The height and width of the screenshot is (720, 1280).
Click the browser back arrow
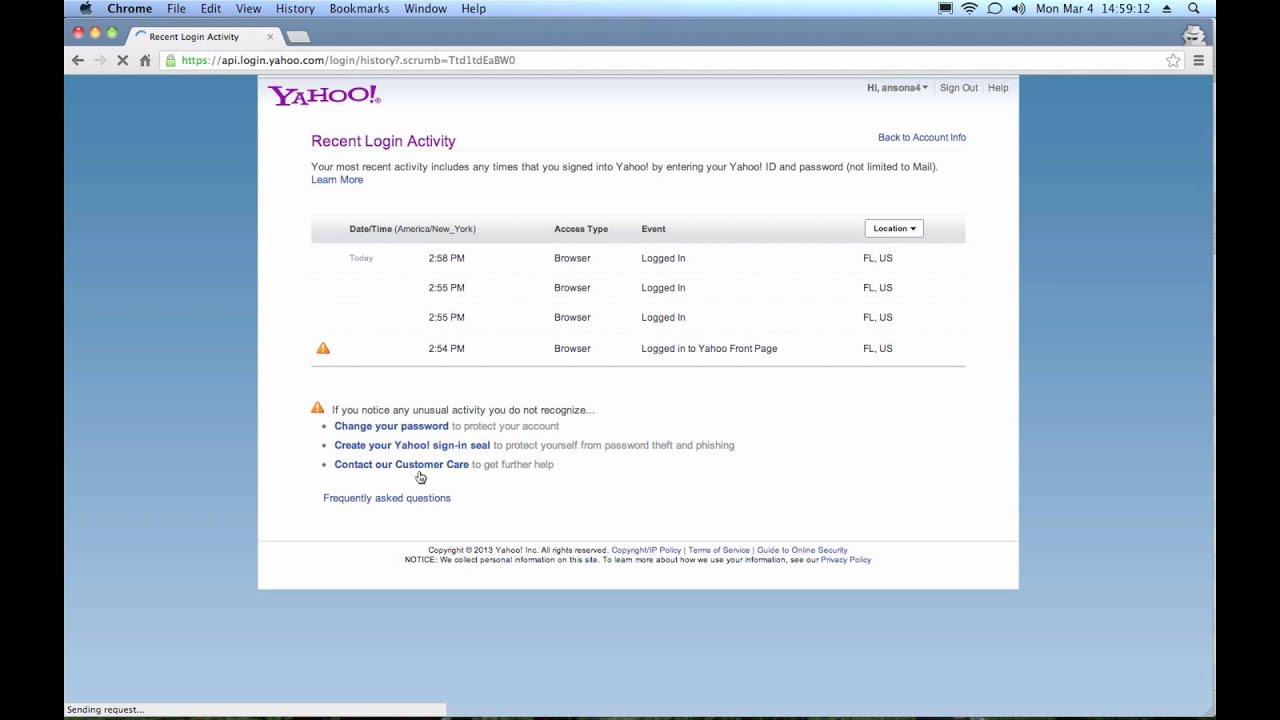(78, 60)
